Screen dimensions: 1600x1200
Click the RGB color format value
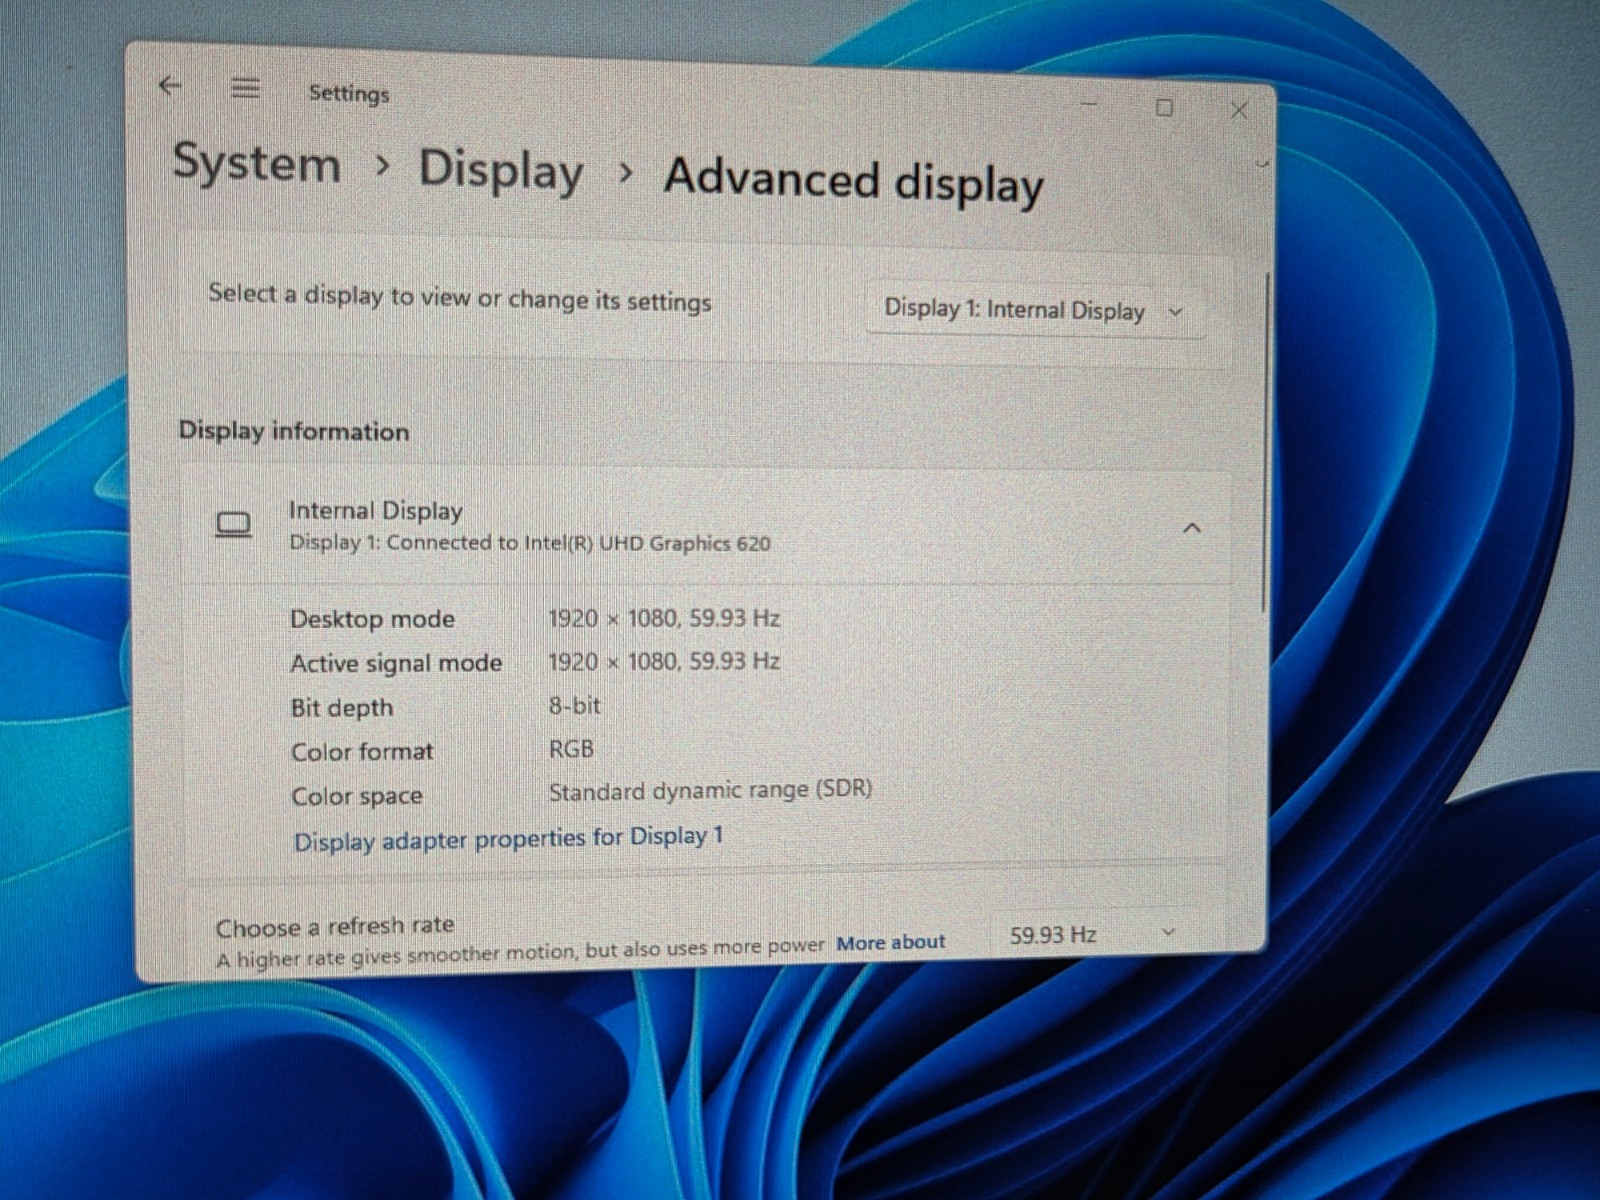pos(572,749)
